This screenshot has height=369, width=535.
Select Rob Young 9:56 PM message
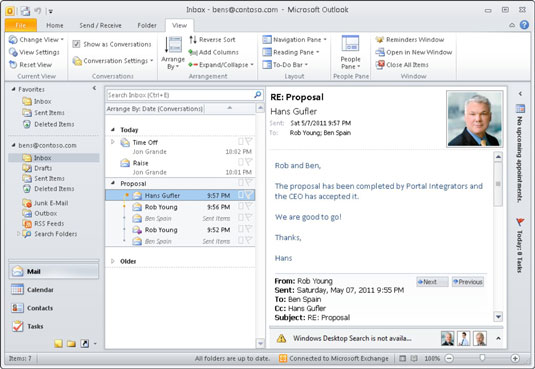180,207
